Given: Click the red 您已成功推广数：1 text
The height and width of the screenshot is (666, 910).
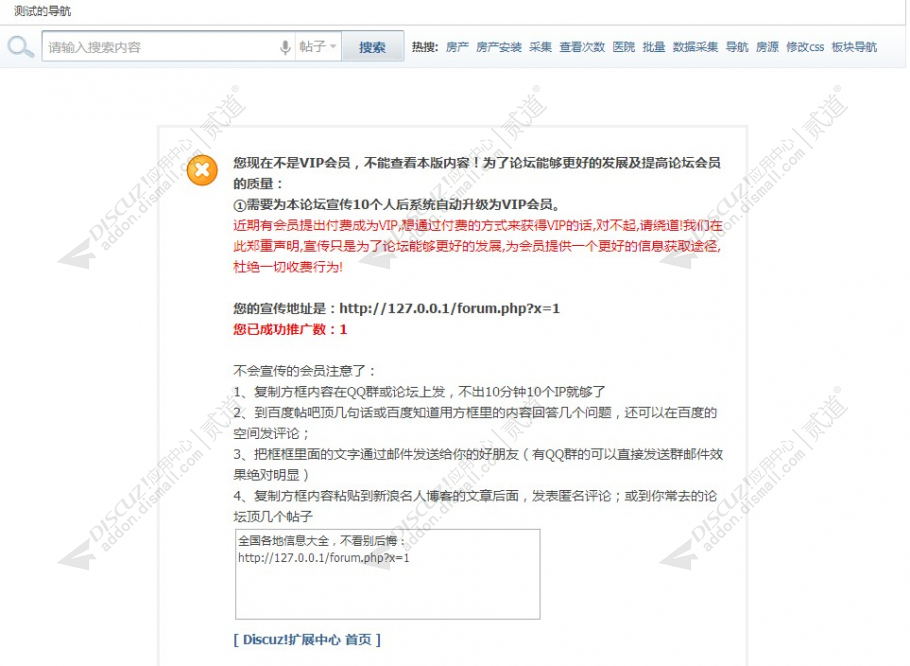Looking at the screenshot, I should [x=290, y=329].
